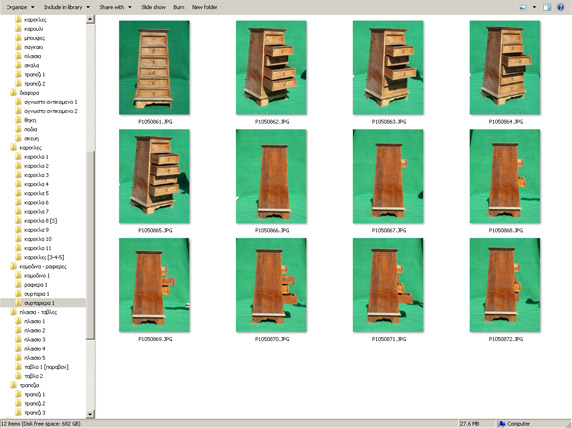This screenshot has width=572, height=428.
Task: Start the Slide show
Action: pyautogui.click(x=153, y=7)
